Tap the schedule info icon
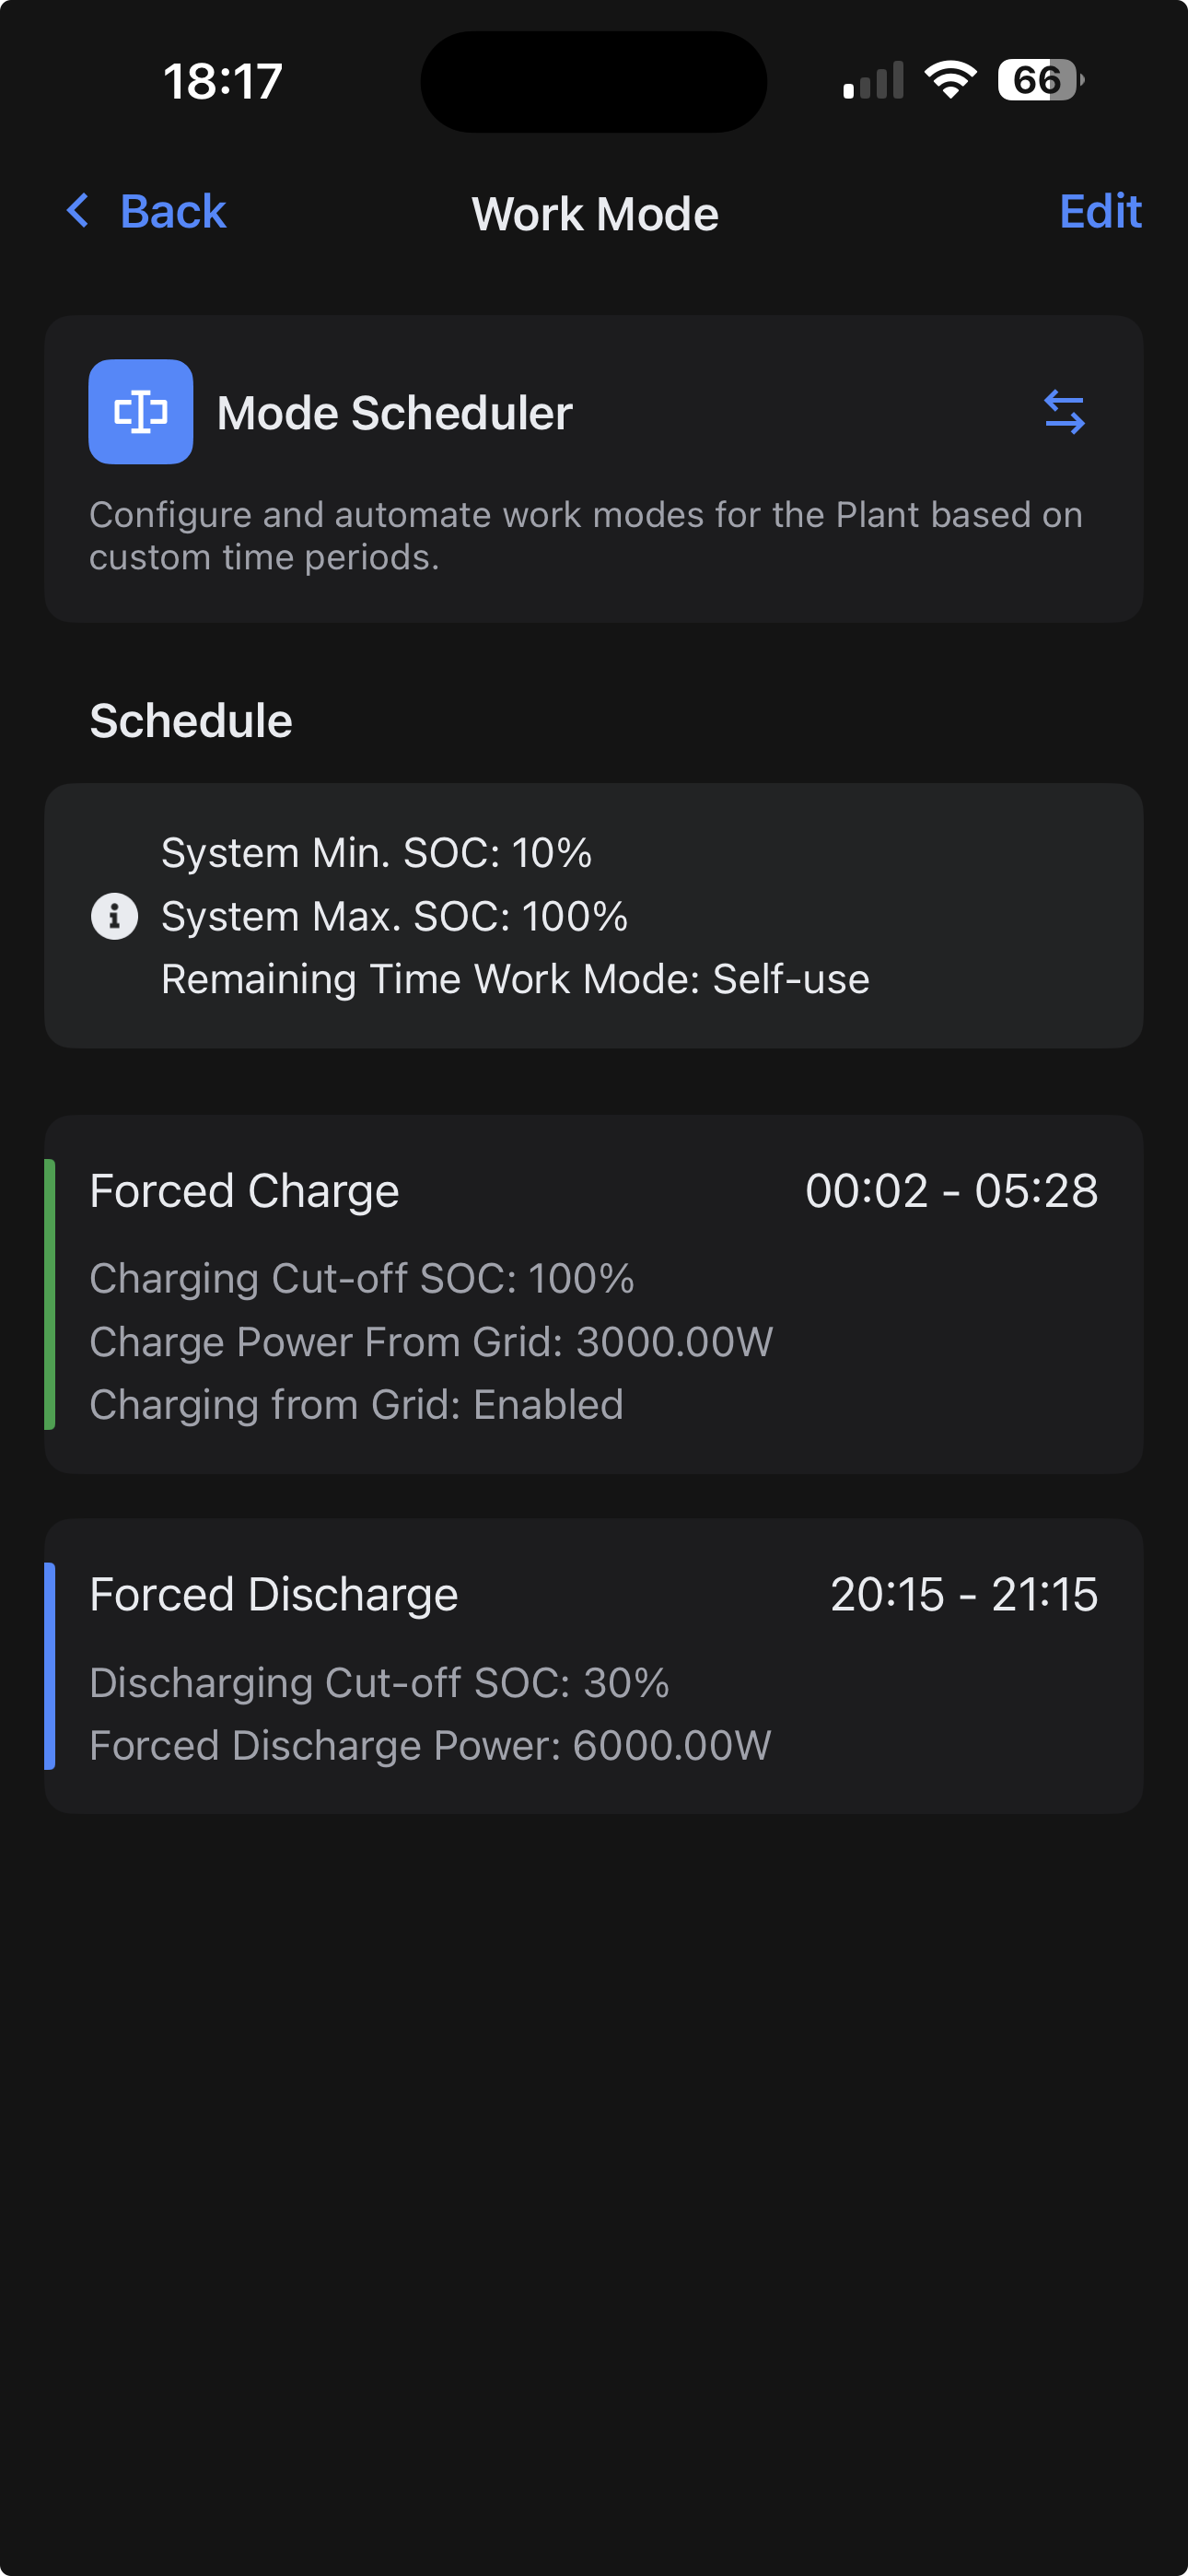Screen dimensions: 1188x2576 115,916
